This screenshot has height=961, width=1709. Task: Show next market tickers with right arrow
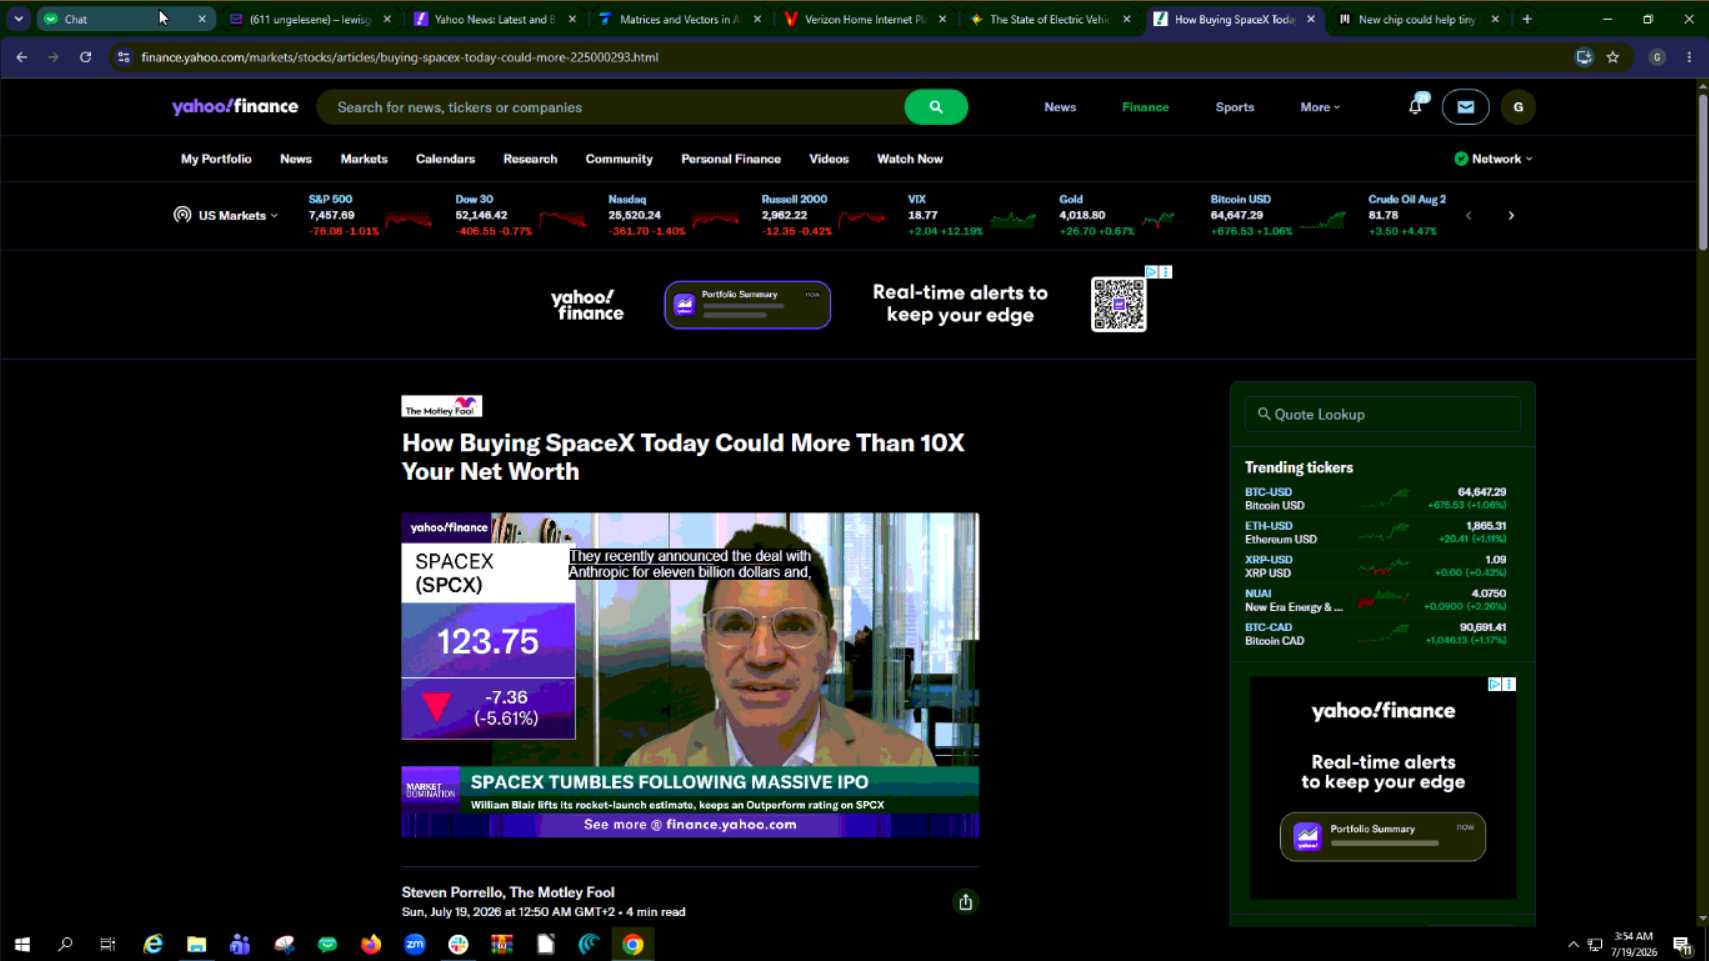tap(1511, 215)
